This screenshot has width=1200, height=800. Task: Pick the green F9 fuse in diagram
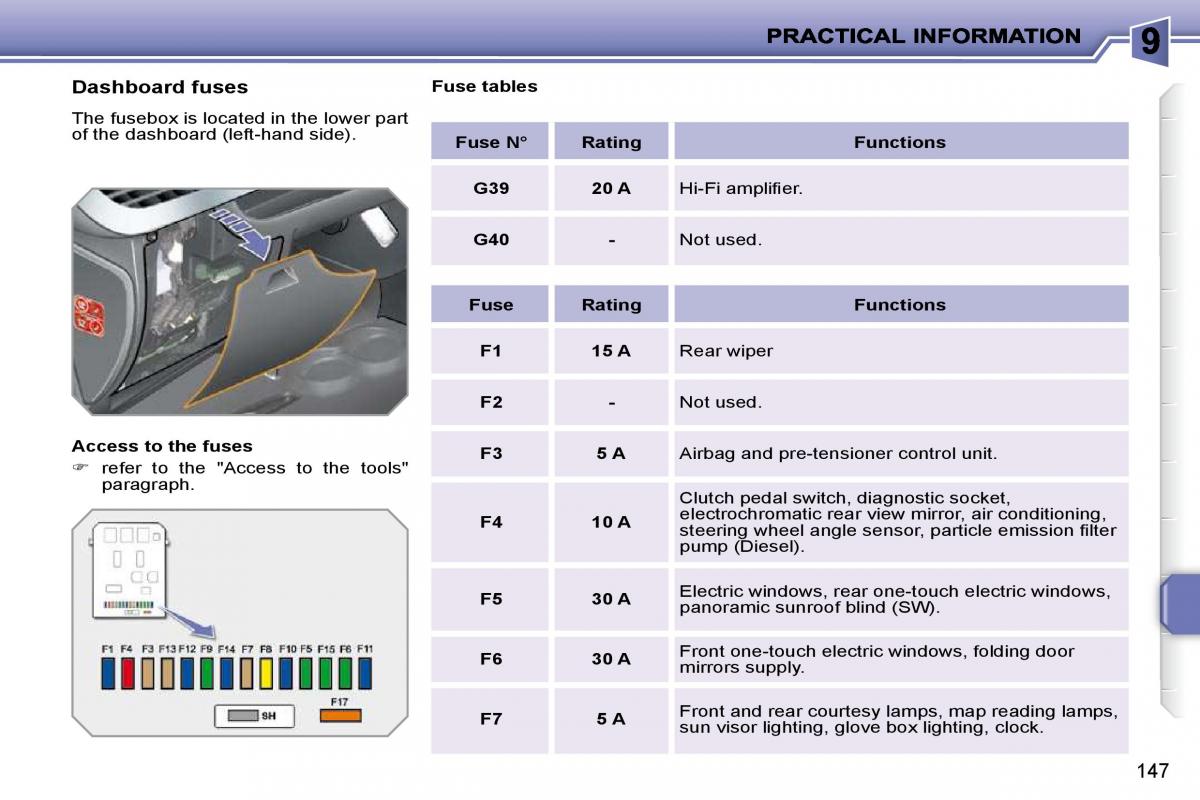click(x=207, y=673)
